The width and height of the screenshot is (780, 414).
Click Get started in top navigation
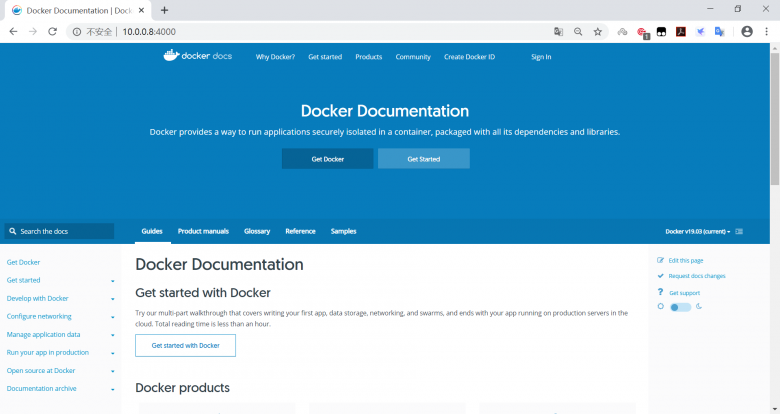[x=325, y=57]
